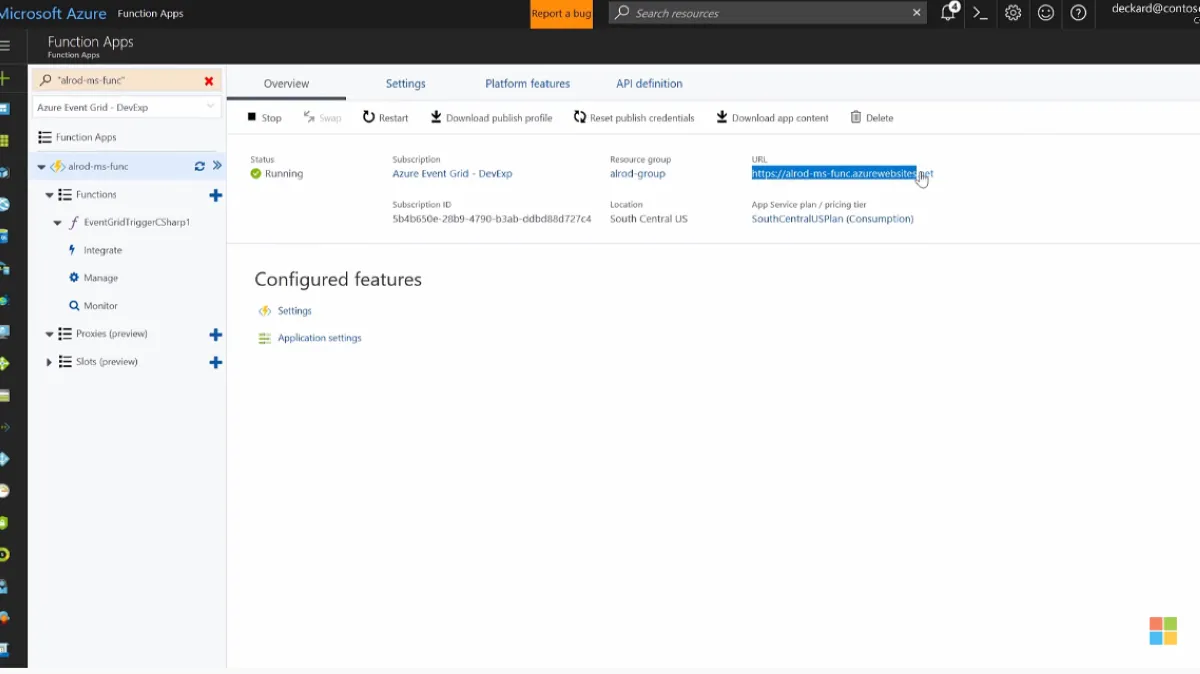Focus the Search resources field
Viewport: 1200px width, 674px height.
coord(766,13)
